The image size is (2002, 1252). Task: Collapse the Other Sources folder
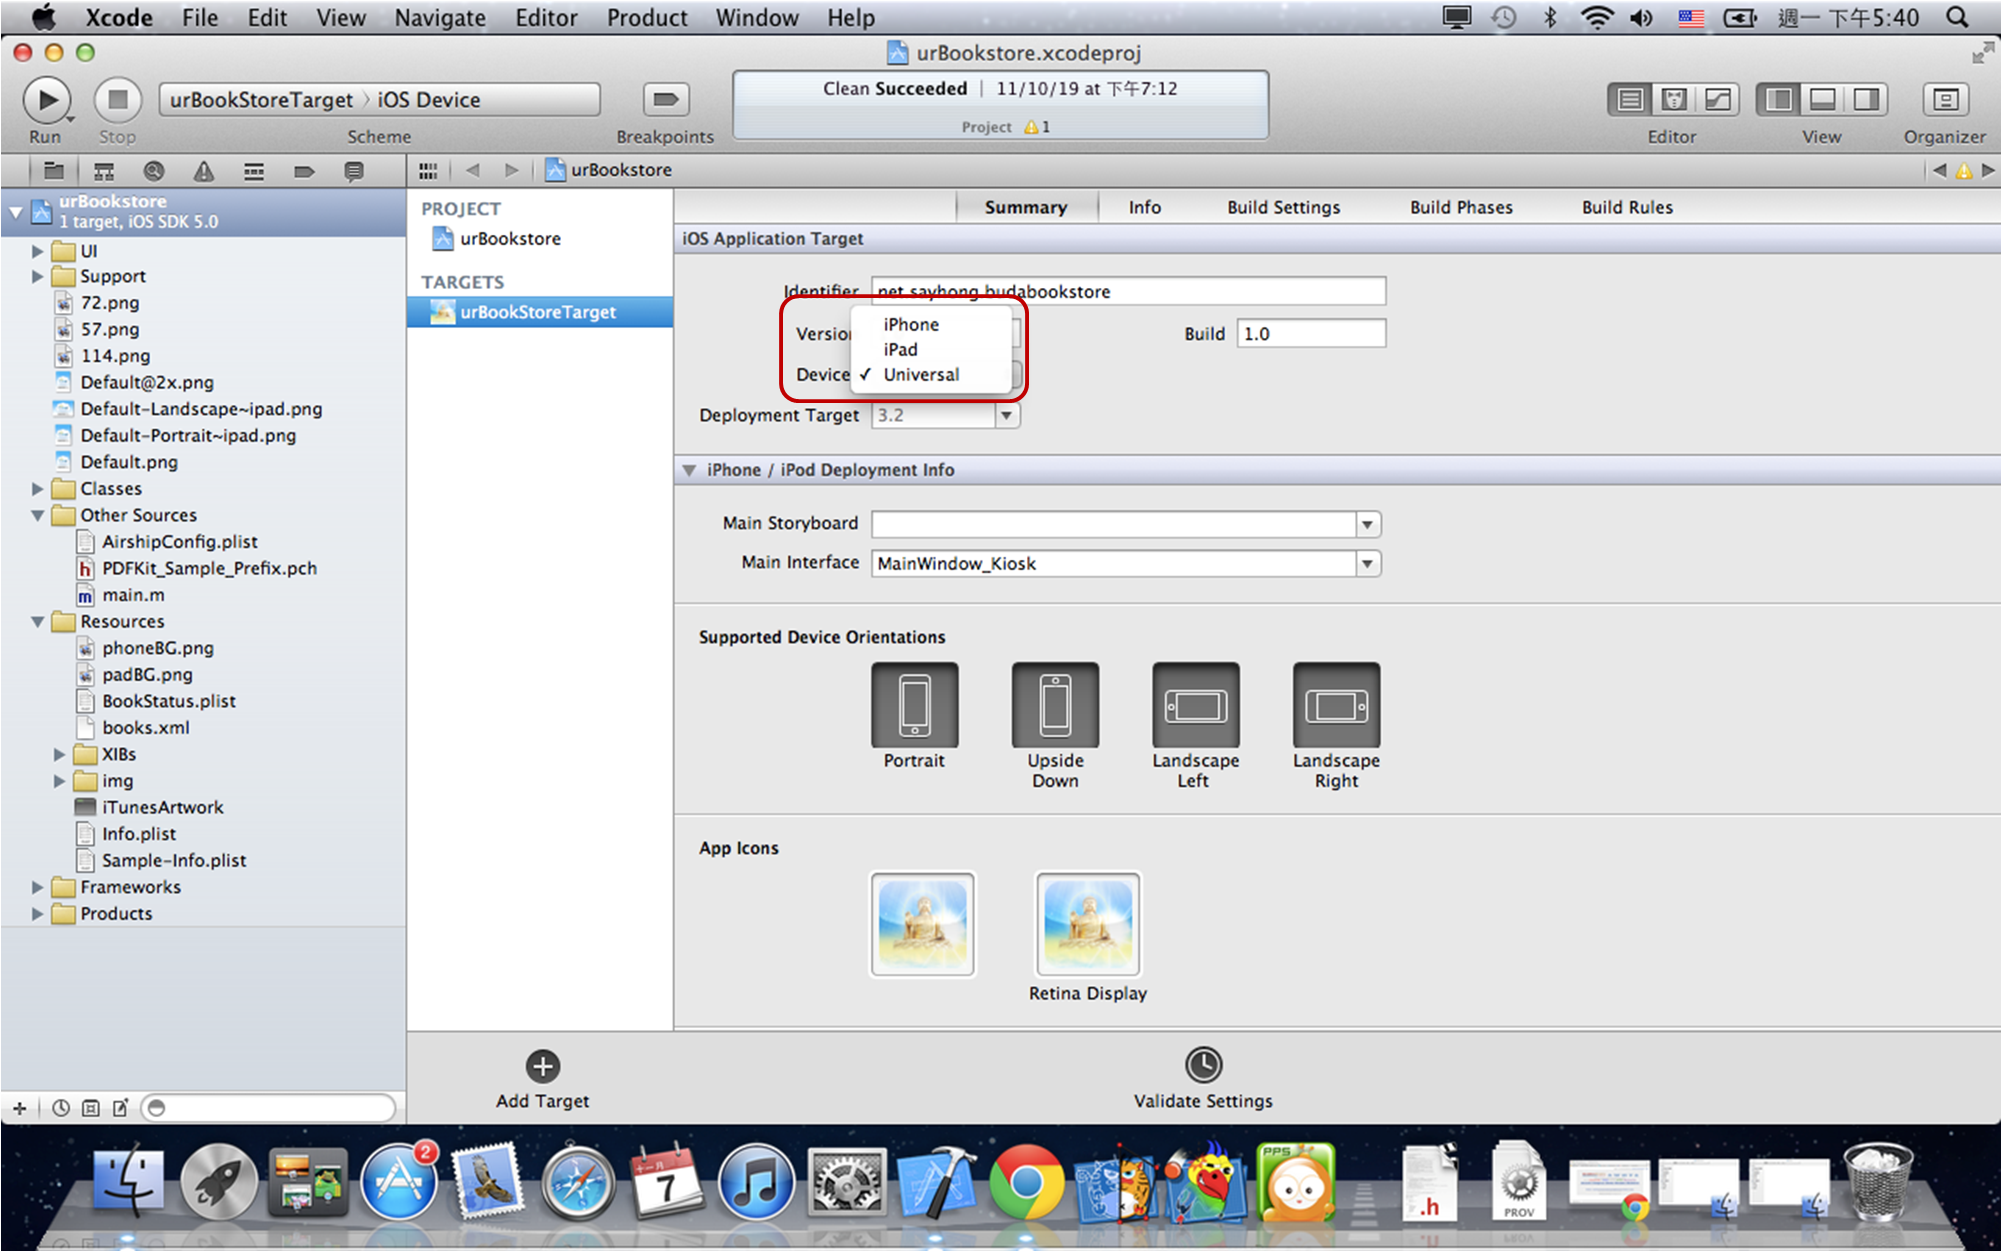coord(37,516)
